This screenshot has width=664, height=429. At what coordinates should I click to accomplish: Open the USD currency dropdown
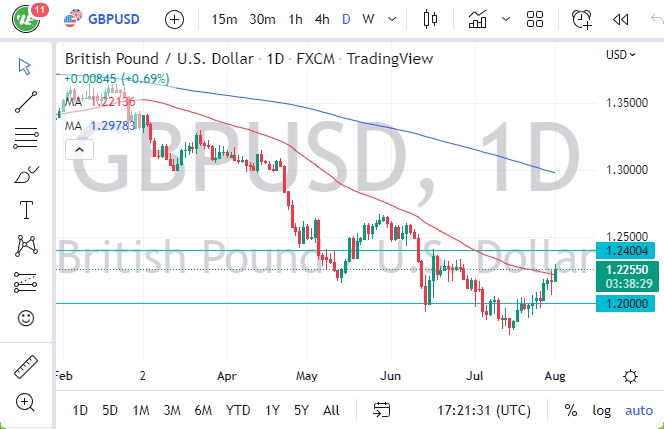(x=620, y=55)
